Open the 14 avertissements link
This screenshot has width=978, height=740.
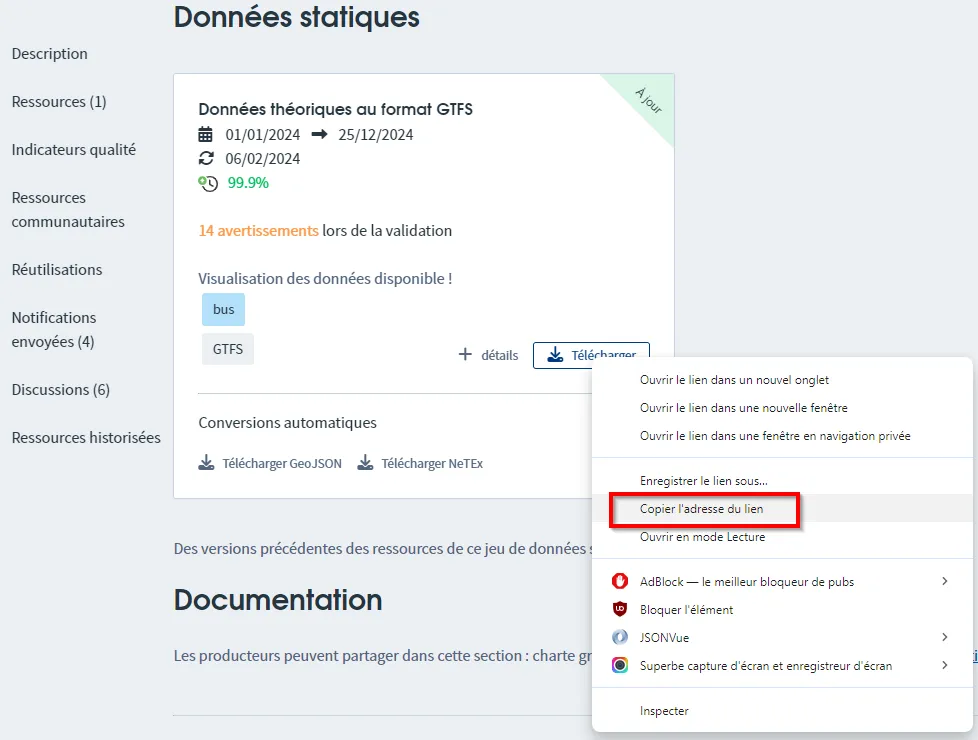[x=258, y=231]
